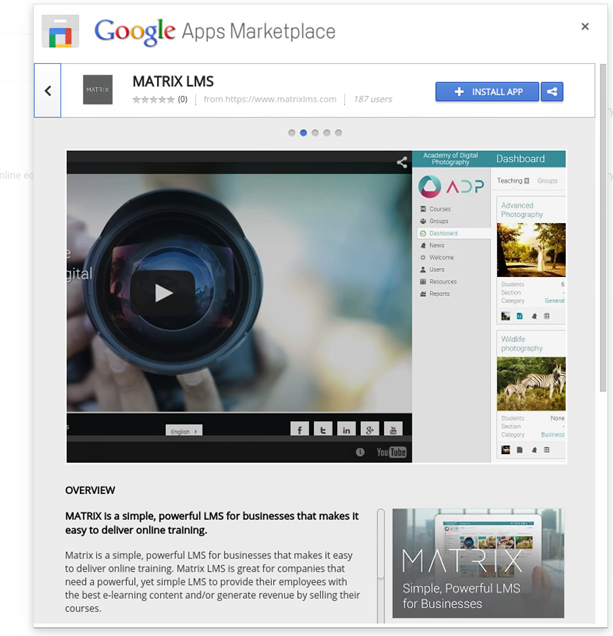613x636 pixels.
Task: Click the Google Plus icon in video
Action: pyautogui.click(x=370, y=429)
